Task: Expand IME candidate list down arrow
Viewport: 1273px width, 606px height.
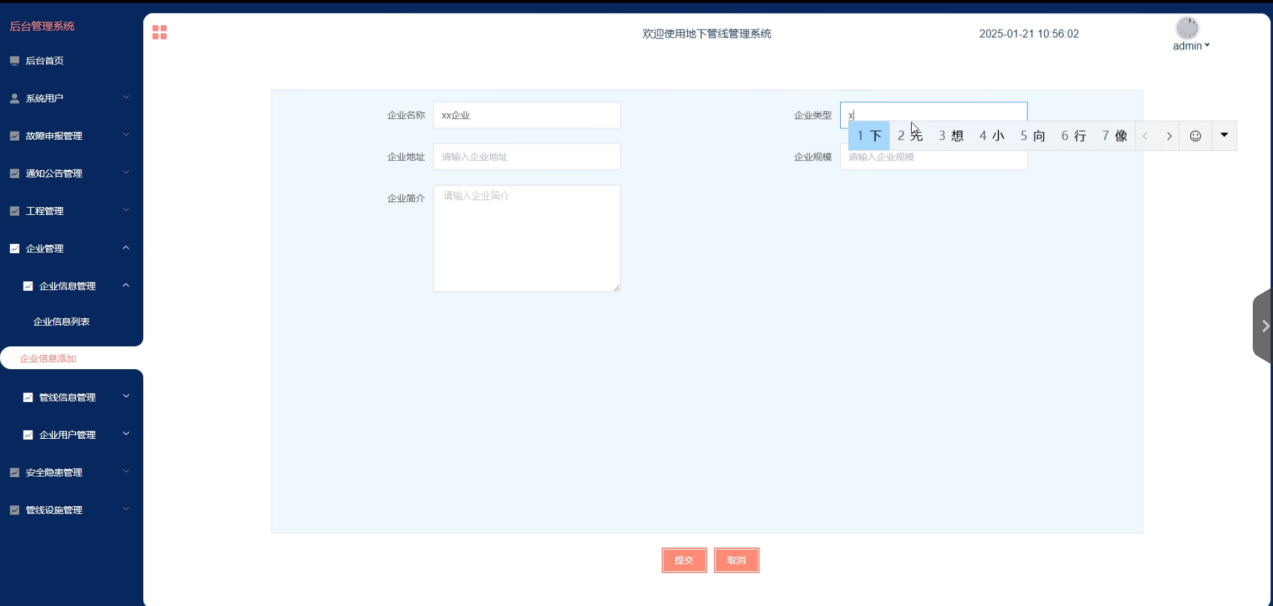Action: click(1224, 135)
